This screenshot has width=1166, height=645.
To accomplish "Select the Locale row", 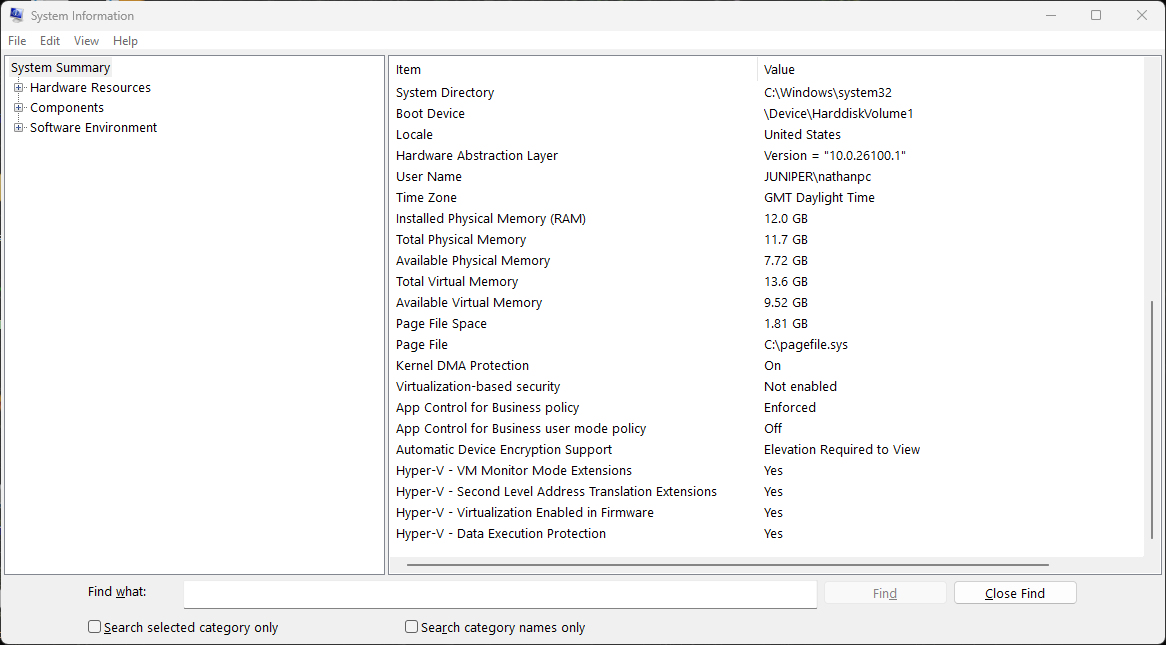I will (x=766, y=135).
